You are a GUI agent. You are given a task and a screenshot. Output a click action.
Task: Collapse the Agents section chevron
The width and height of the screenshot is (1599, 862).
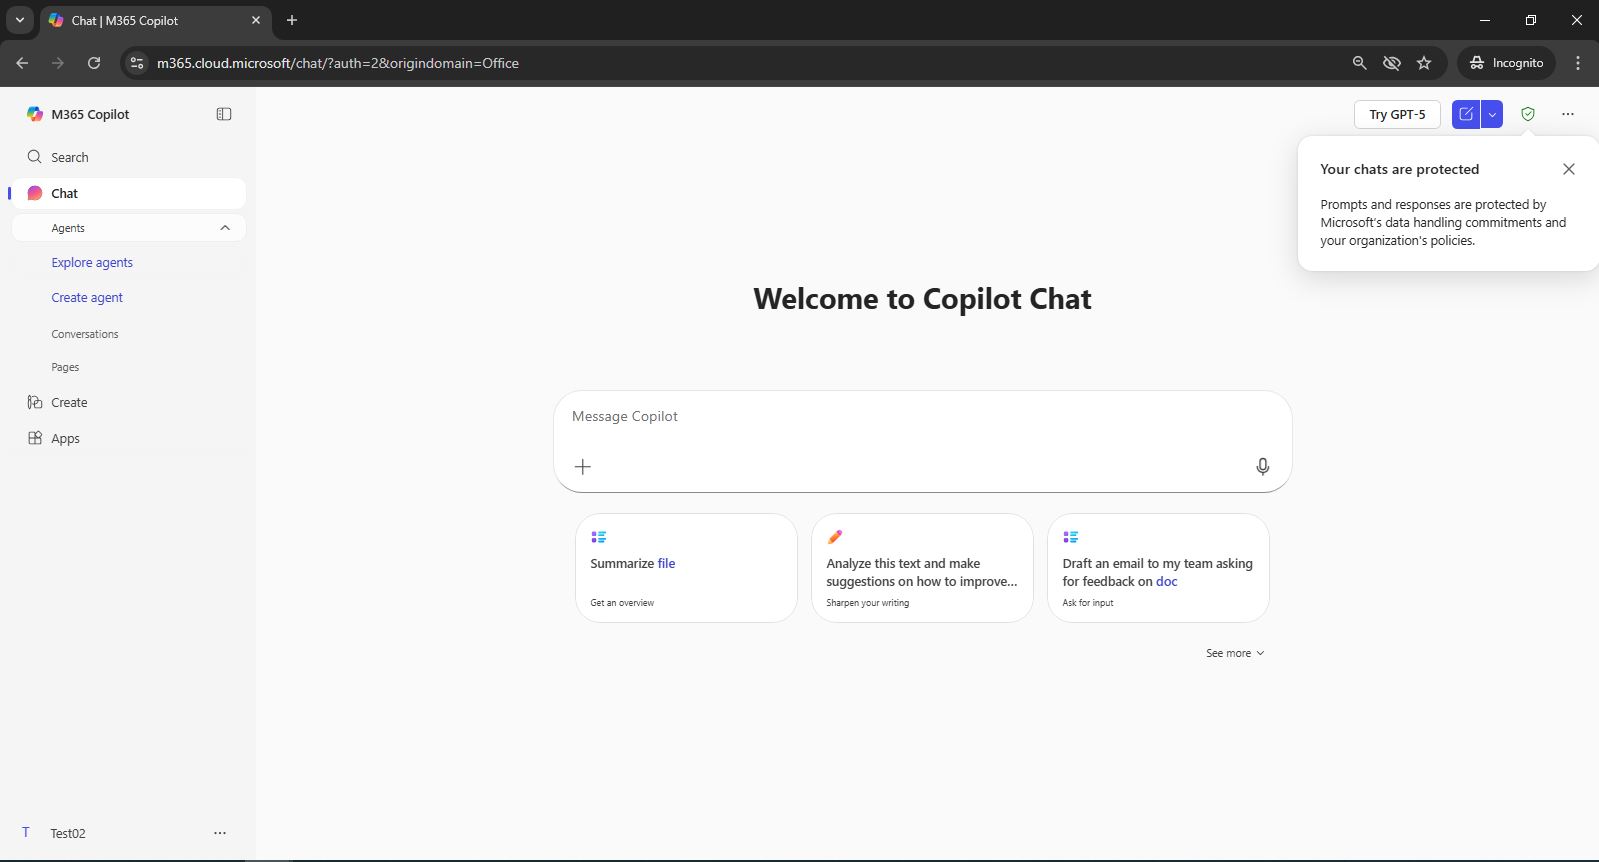tap(225, 228)
